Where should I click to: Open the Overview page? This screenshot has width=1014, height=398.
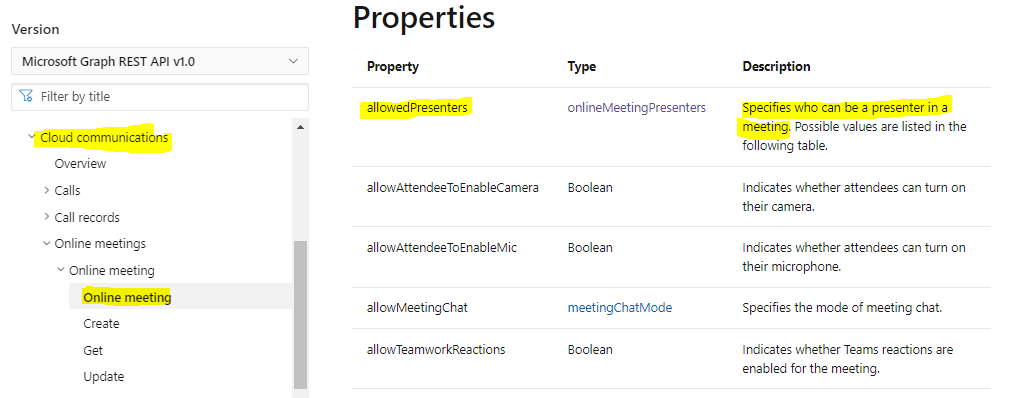click(80, 164)
